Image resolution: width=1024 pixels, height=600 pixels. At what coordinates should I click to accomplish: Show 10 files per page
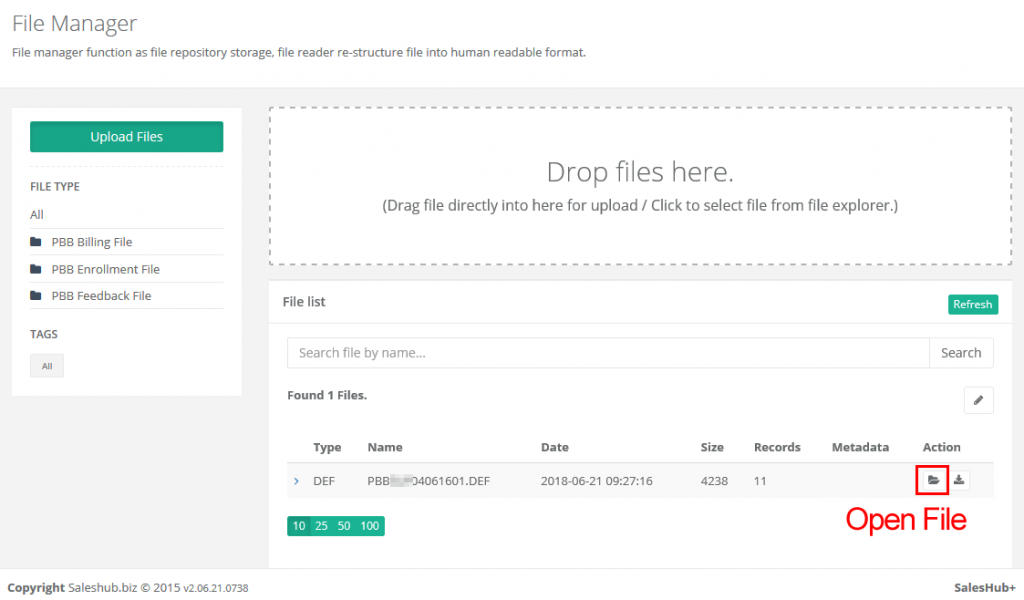(299, 526)
